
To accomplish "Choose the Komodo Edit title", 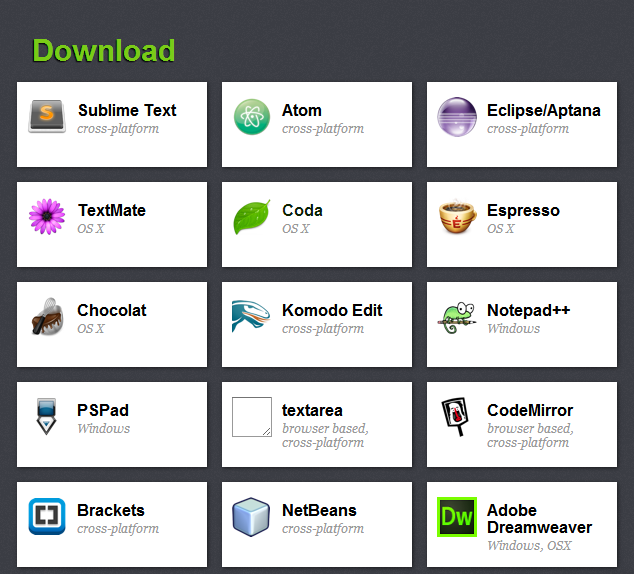I will (332, 310).
